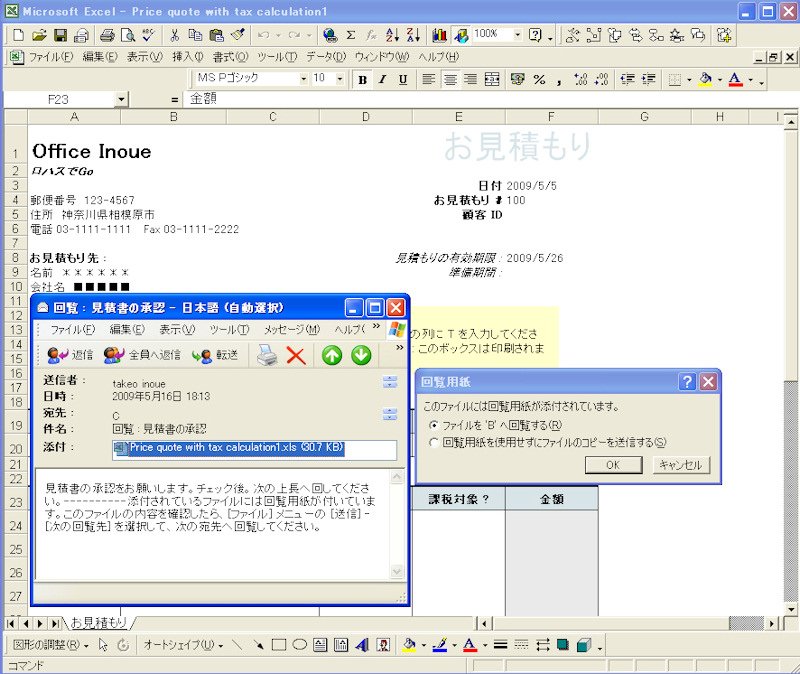The image size is (800, 674).
Task: Expand the AutoShapes オートシェイプ menu
Action: (183, 645)
